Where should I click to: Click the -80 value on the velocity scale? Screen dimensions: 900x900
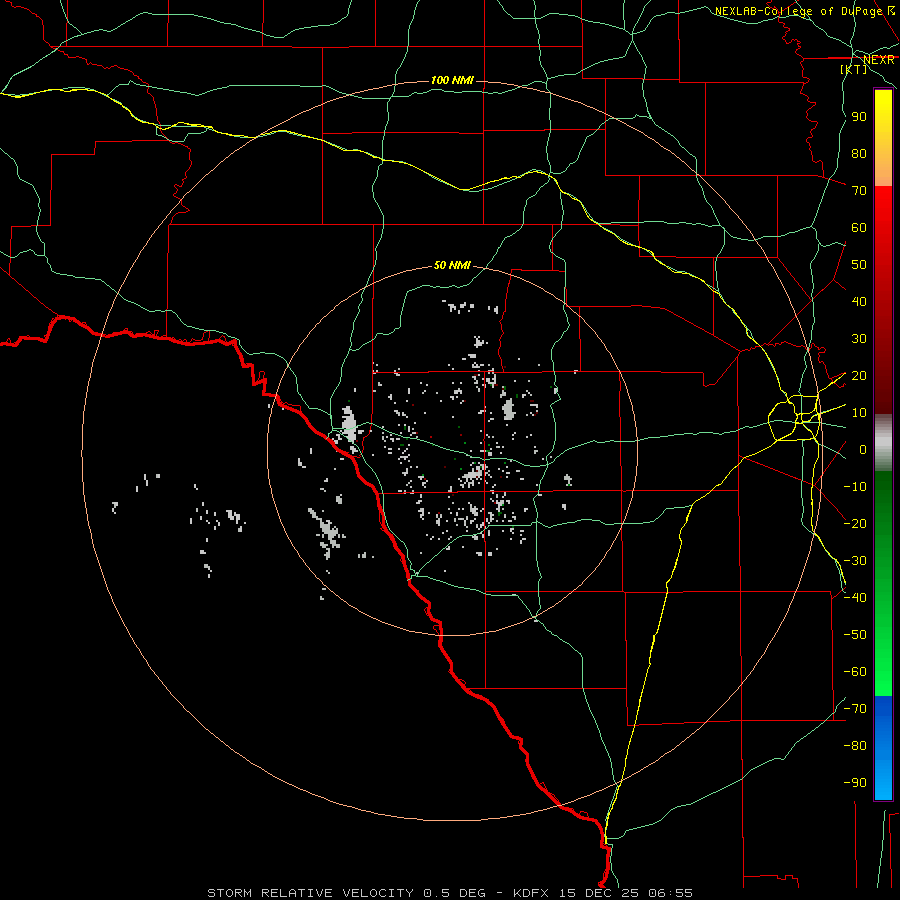(855, 746)
